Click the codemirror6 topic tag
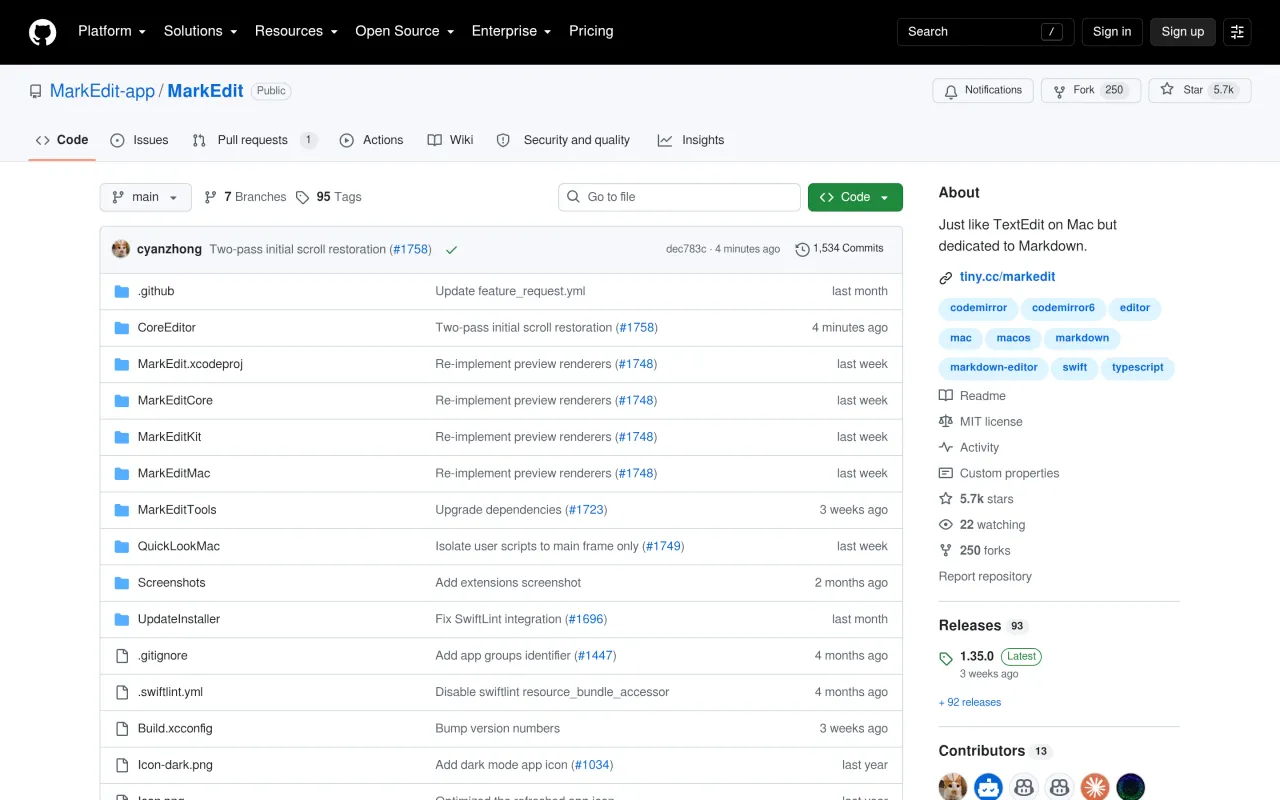Image resolution: width=1280 pixels, height=800 pixels. click(x=1063, y=308)
